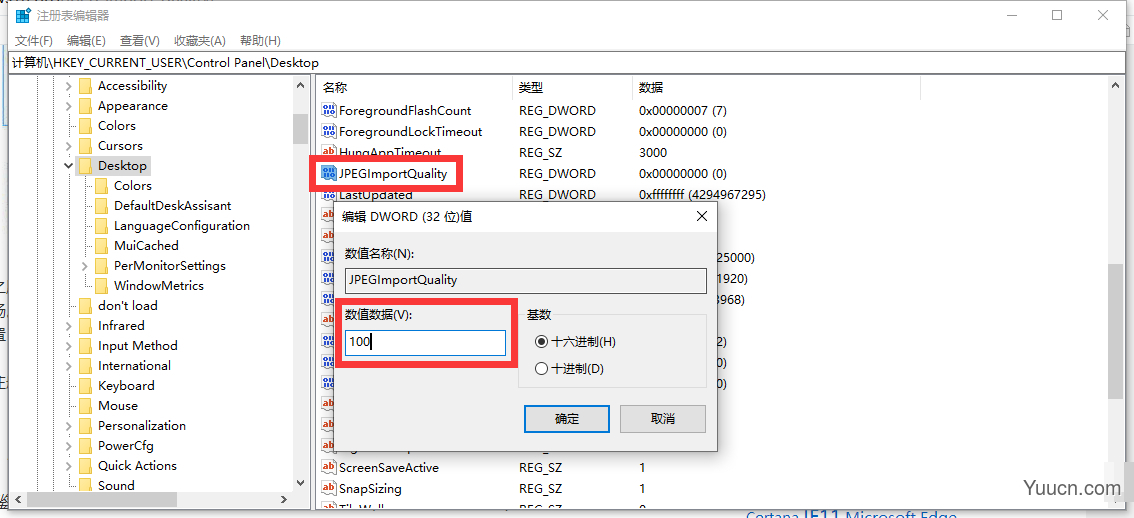The width and height of the screenshot is (1134, 518).
Task: Click the 数值数据 input field containing 100
Action: coord(425,343)
